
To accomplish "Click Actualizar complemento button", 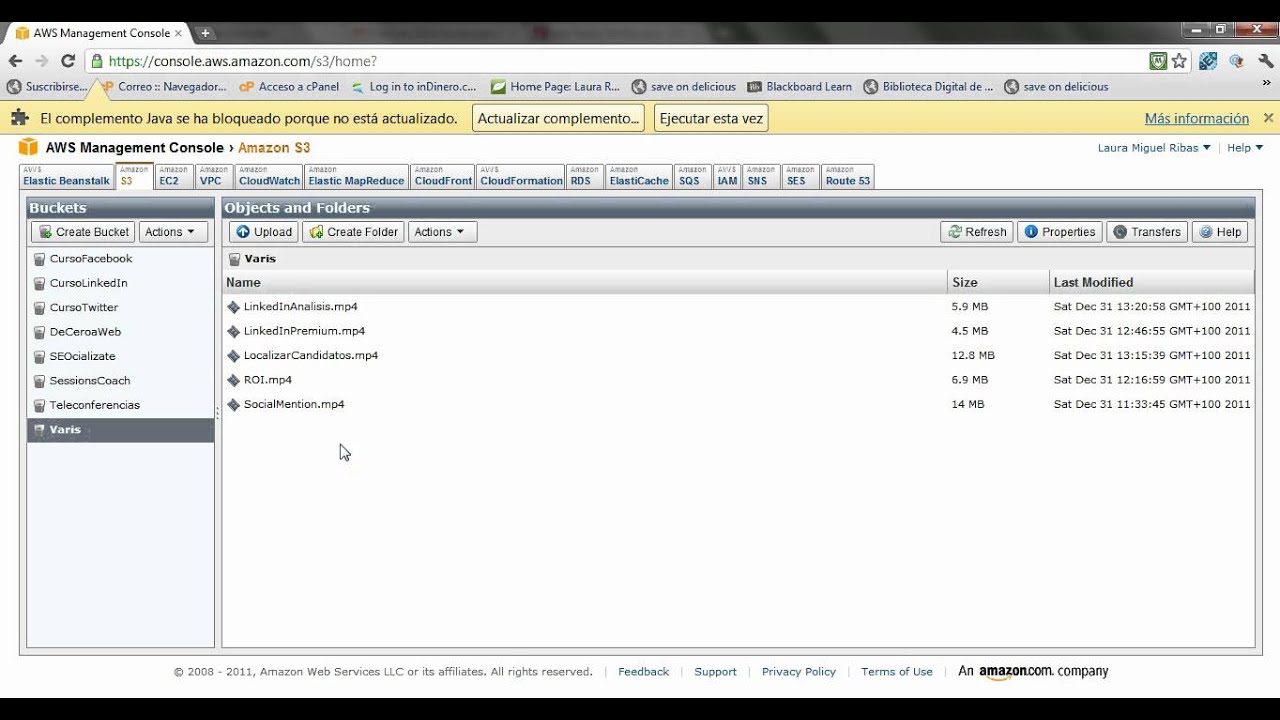I will [558, 118].
